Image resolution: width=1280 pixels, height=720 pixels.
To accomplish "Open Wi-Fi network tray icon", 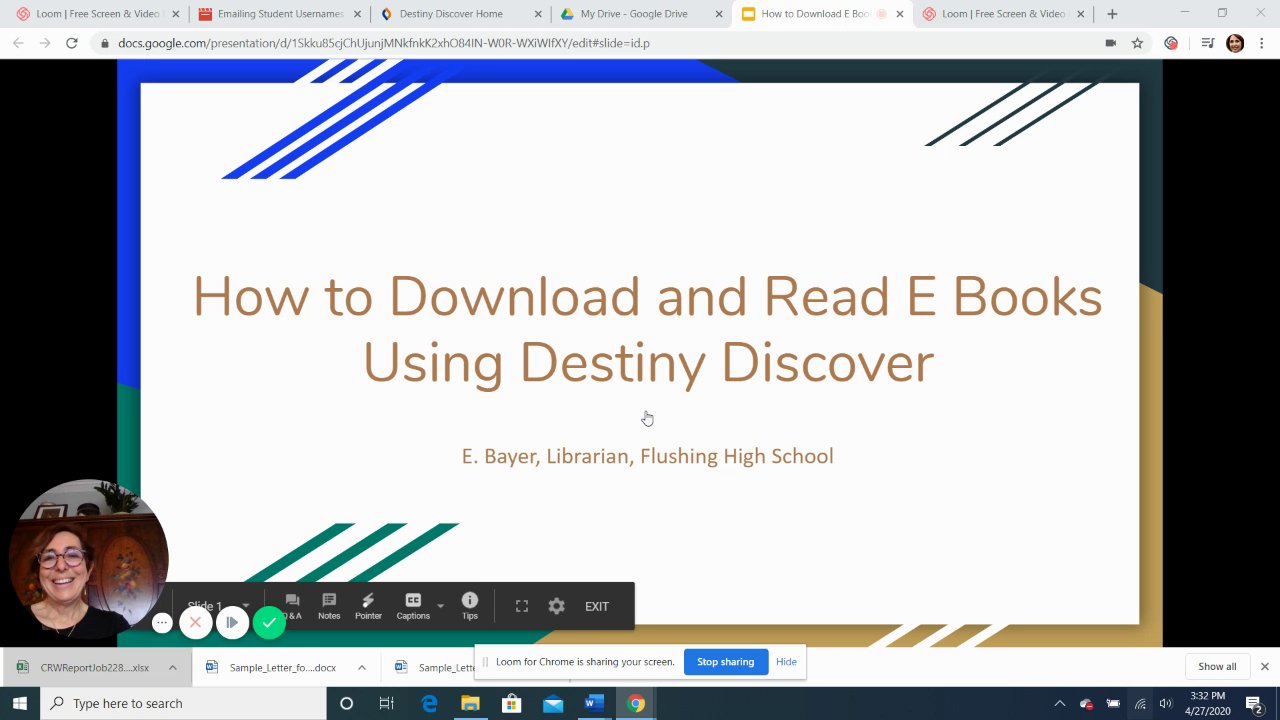I will point(1139,704).
